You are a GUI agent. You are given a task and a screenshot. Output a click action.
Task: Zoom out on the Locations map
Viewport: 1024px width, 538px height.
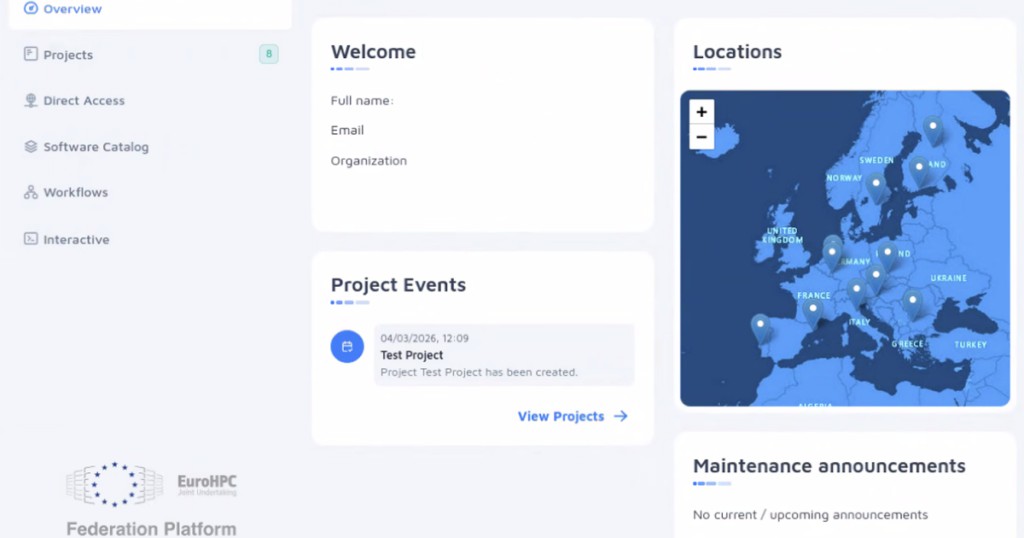coord(702,137)
